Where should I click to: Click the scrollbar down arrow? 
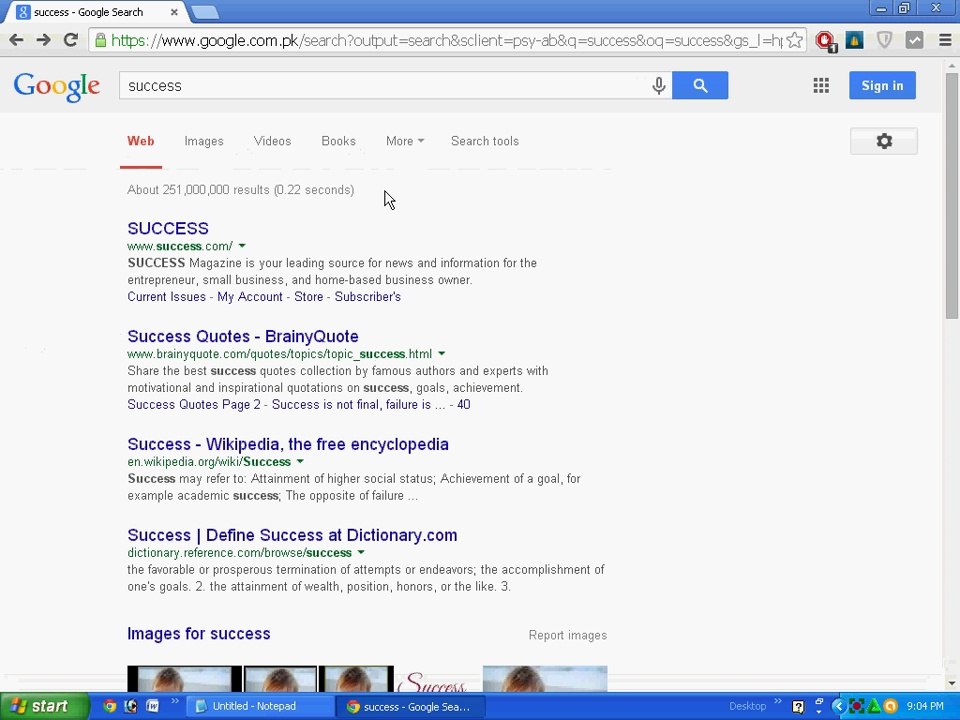tap(951, 683)
